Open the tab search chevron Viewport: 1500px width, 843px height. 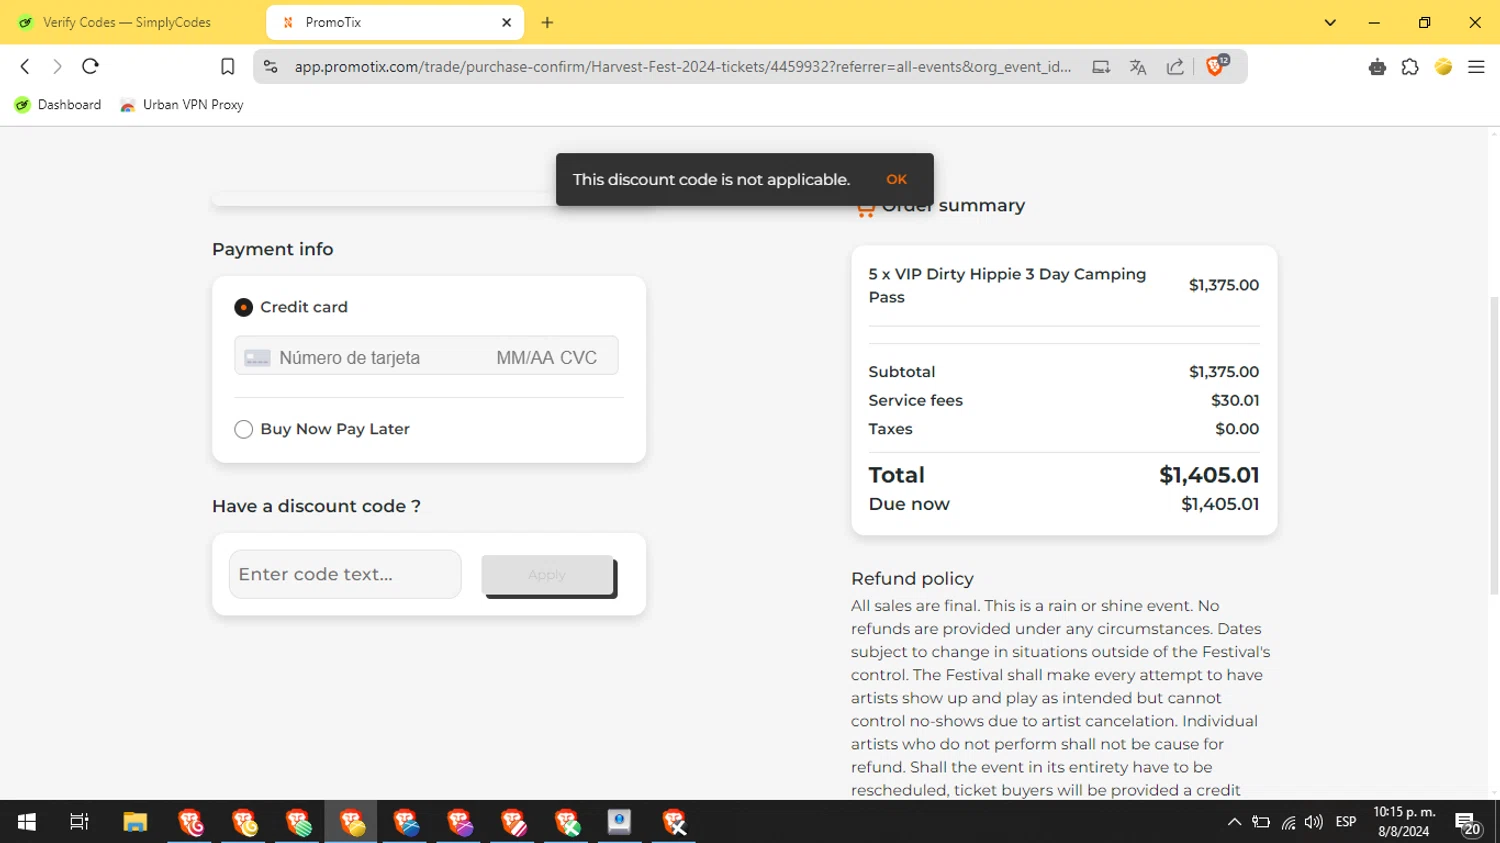1330,22
